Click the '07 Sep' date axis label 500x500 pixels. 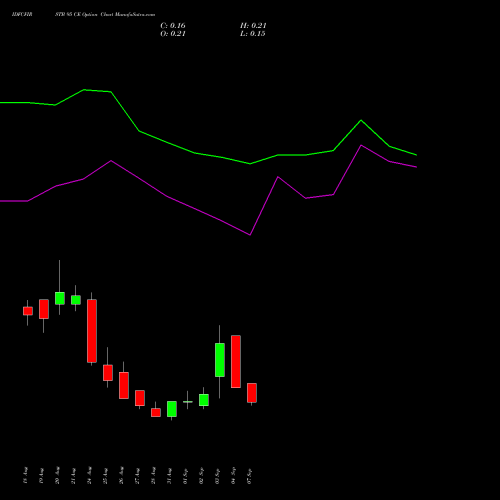pos(250,475)
